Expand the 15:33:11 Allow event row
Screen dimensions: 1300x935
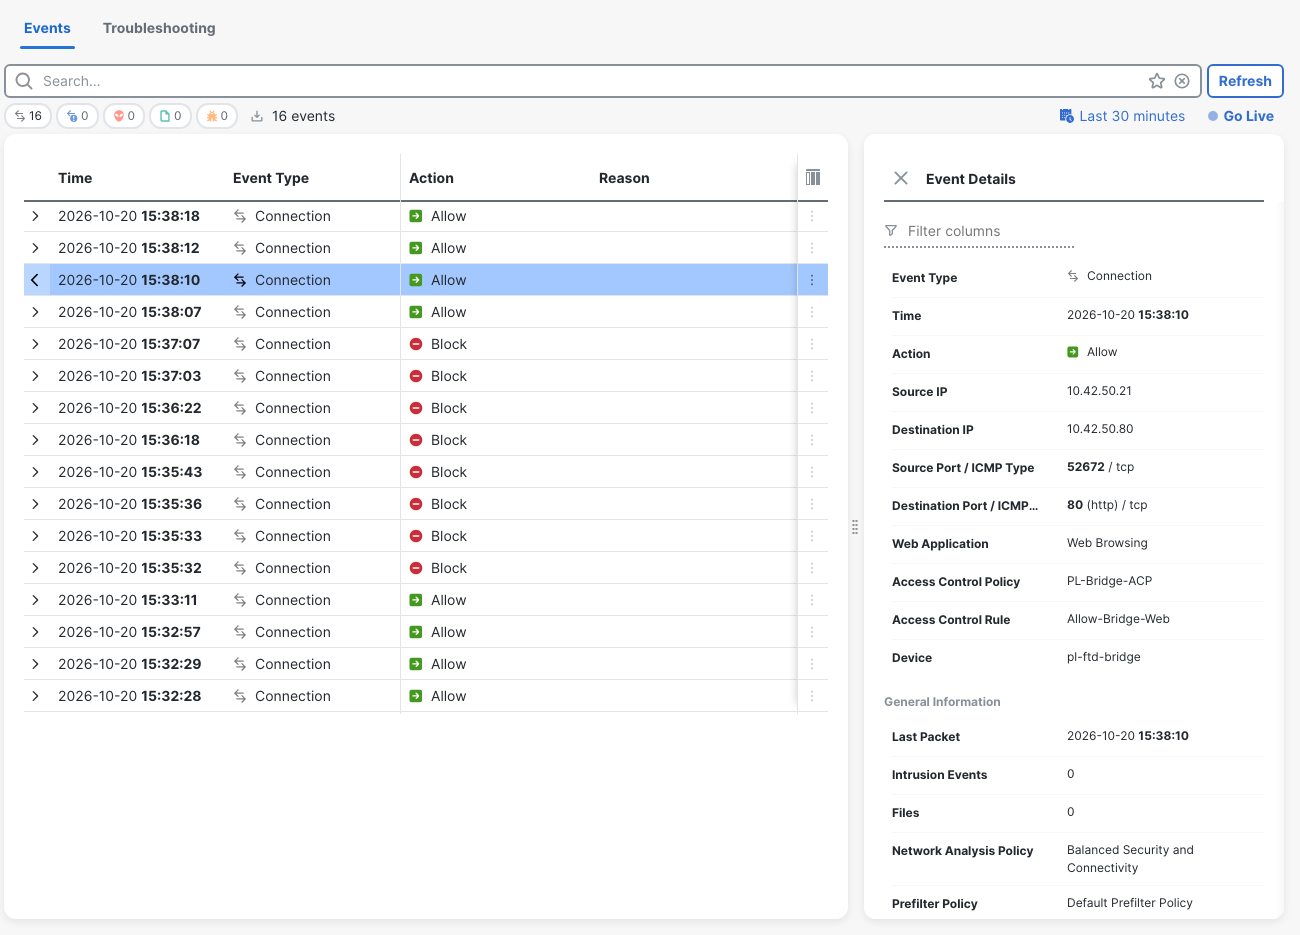pyautogui.click(x=35, y=600)
